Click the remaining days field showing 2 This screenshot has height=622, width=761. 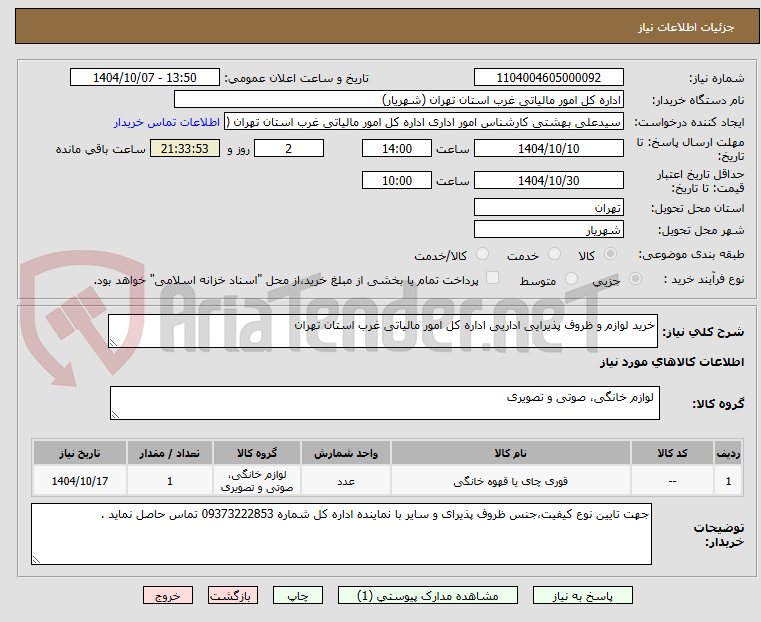click(x=289, y=148)
